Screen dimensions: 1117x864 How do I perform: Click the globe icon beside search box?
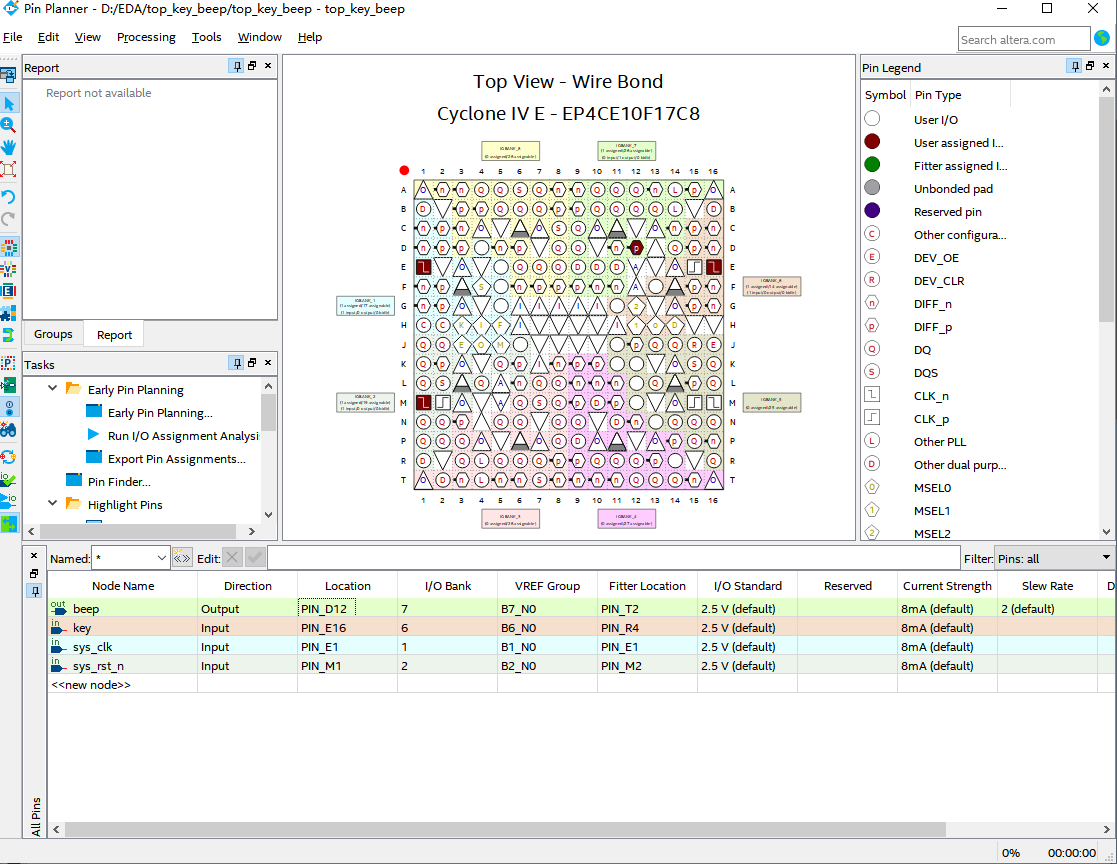pos(1102,38)
